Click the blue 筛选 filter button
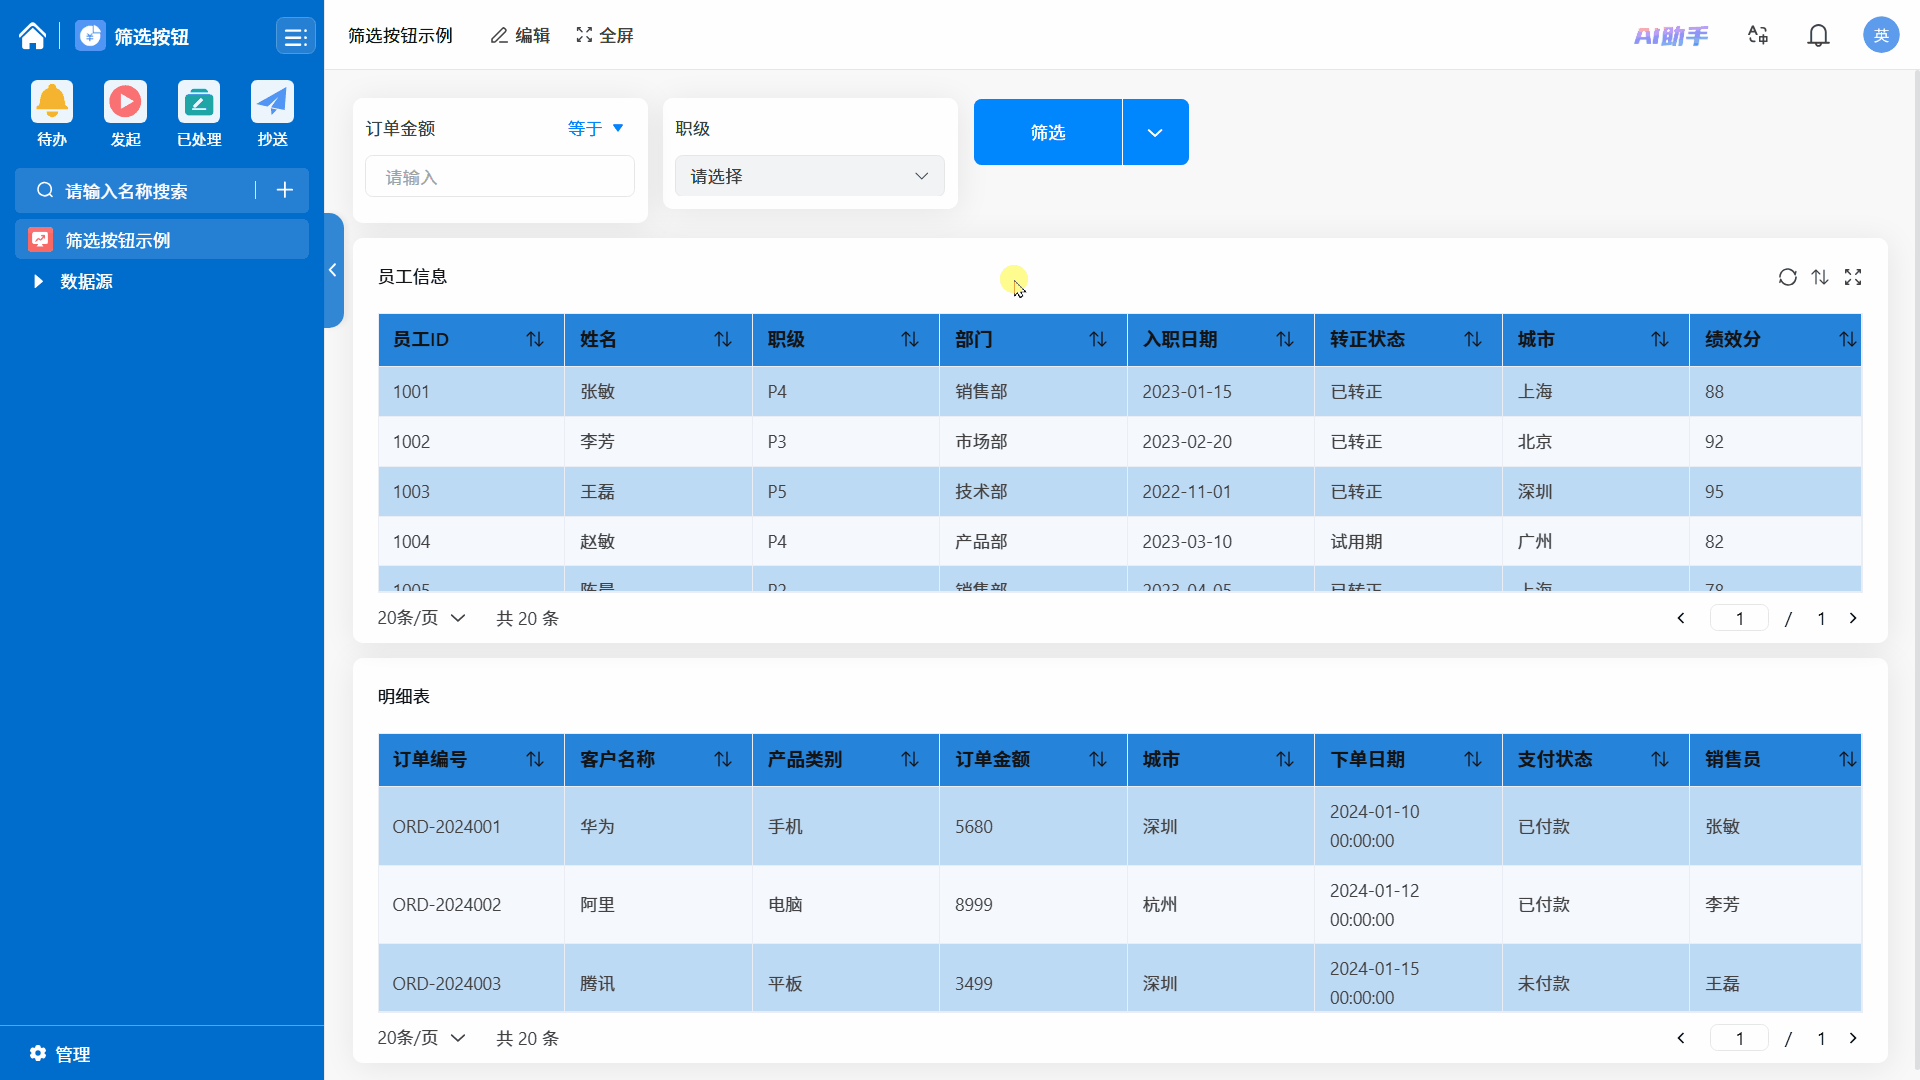Screen dimensions: 1920x1080 [x=1048, y=132]
